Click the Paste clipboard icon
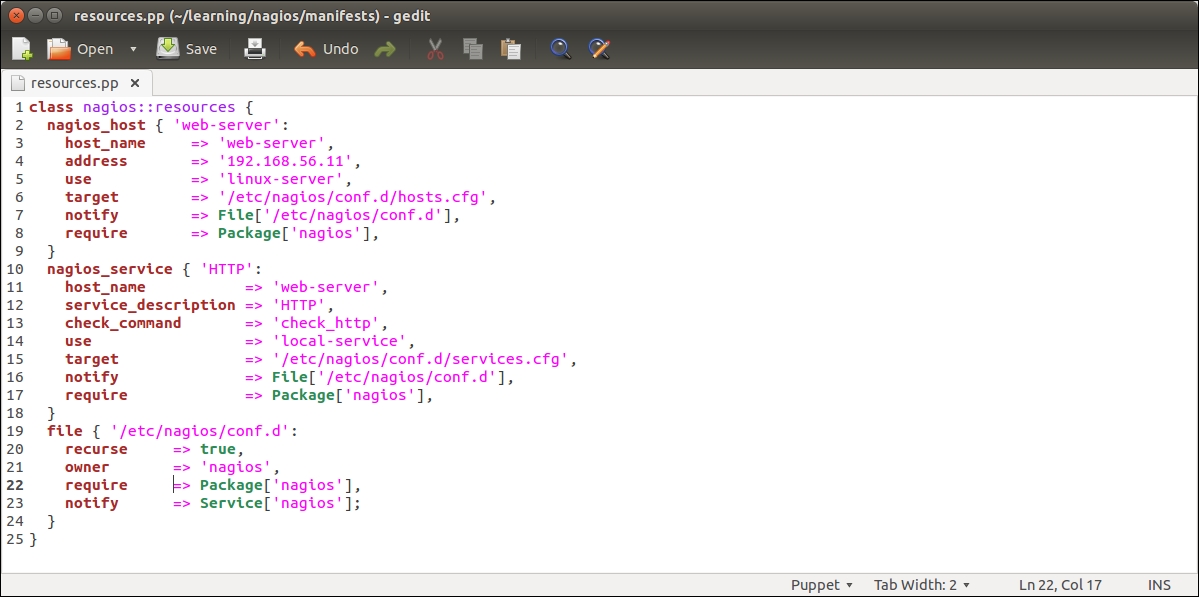Screen dimensions: 1199x597 click(x=510, y=49)
